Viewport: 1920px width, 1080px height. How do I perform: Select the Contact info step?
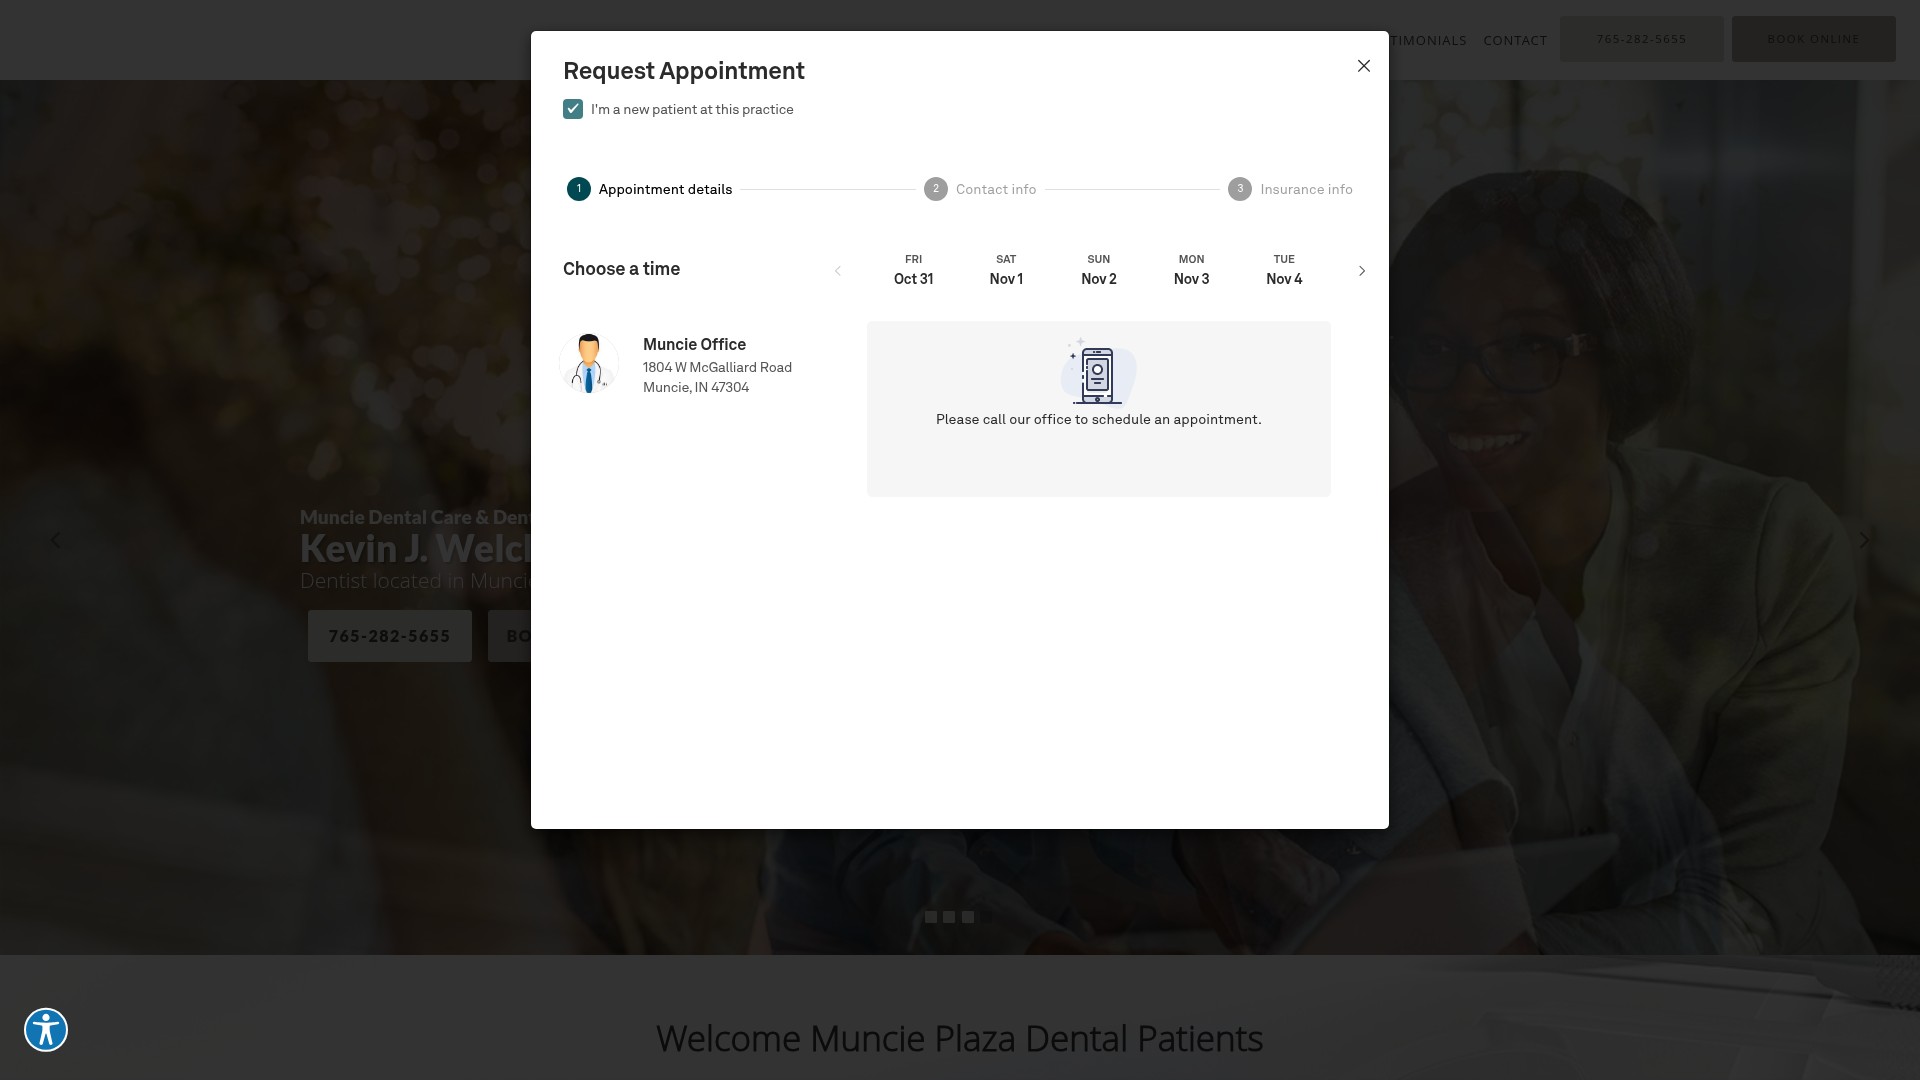pyautogui.click(x=980, y=189)
